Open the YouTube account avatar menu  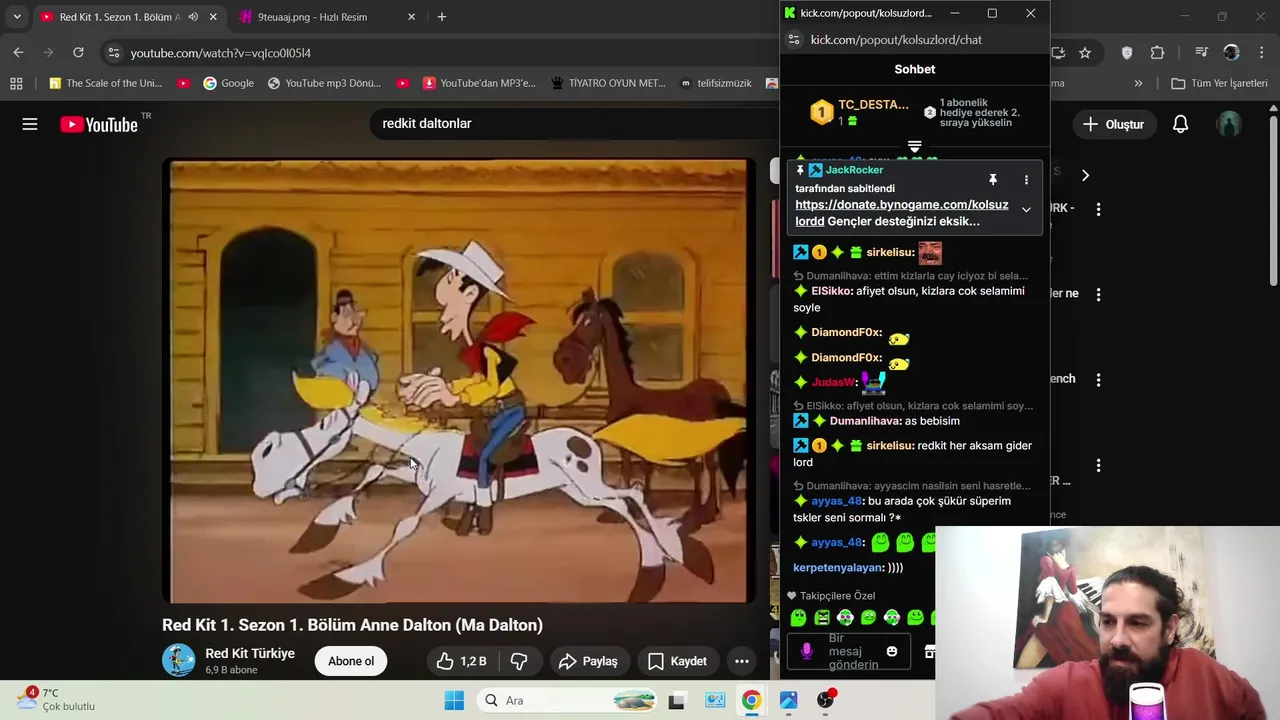[x=1229, y=124]
